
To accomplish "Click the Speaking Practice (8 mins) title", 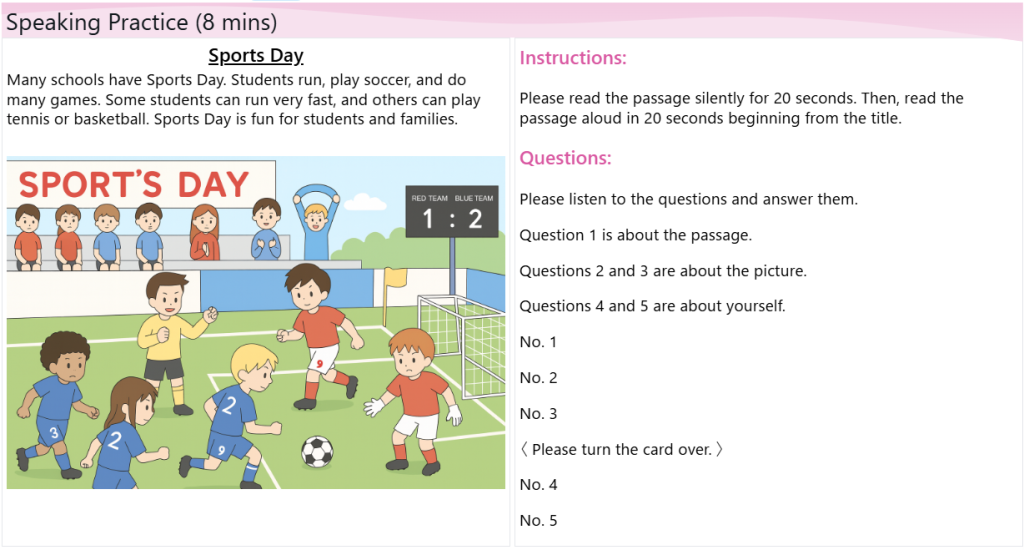I will tap(141, 22).
